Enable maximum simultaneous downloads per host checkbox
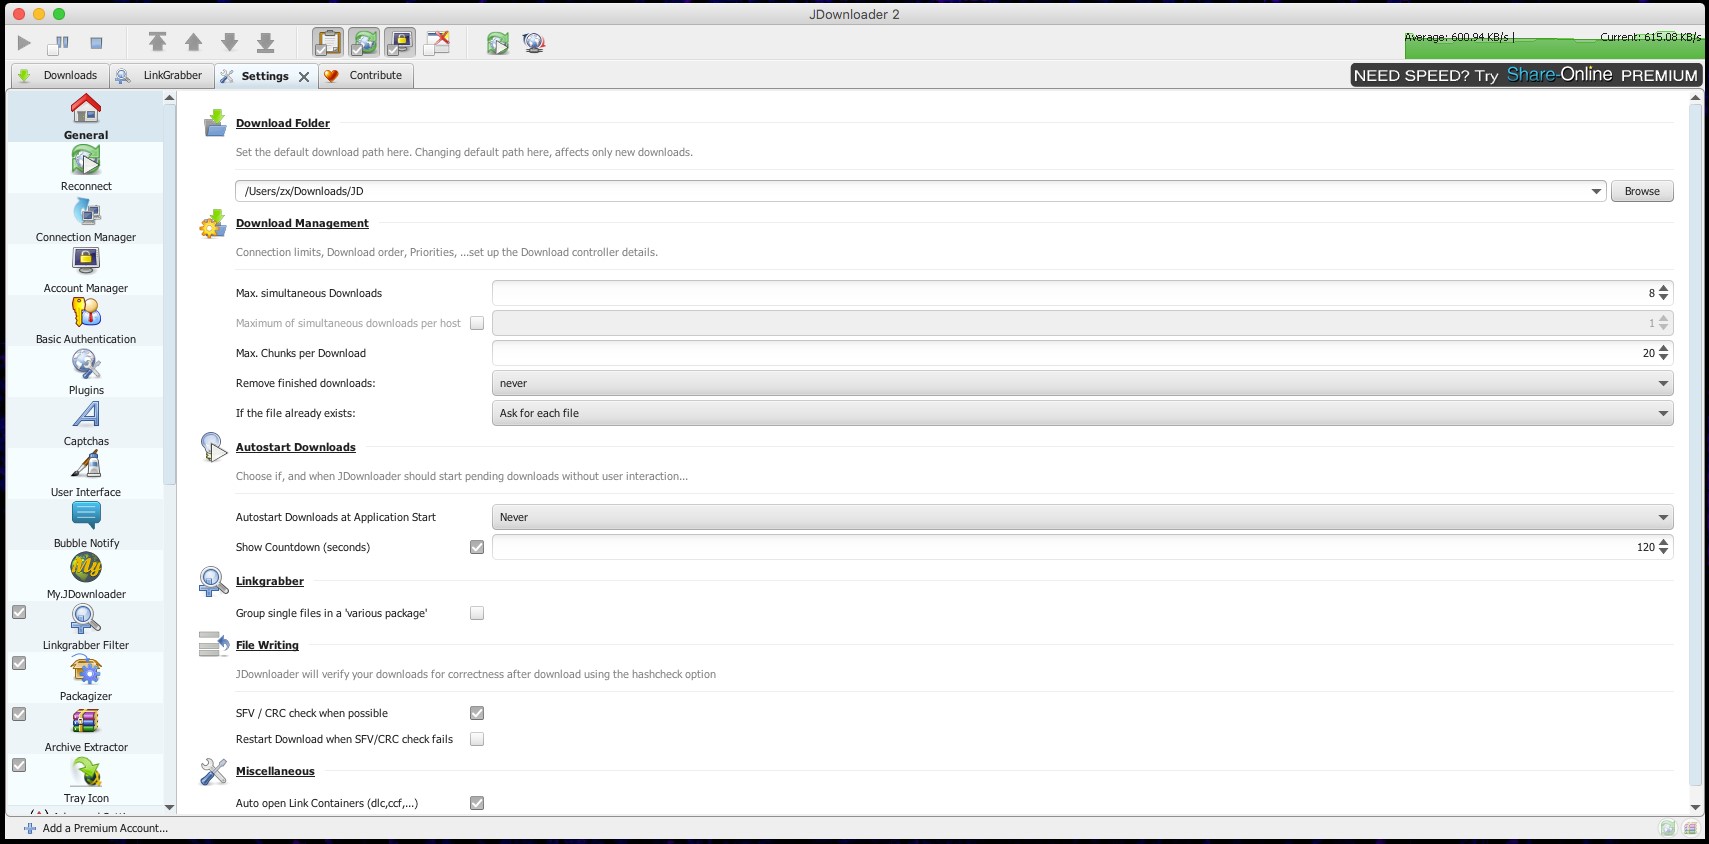The height and width of the screenshot is (844, 1709). 477,323
